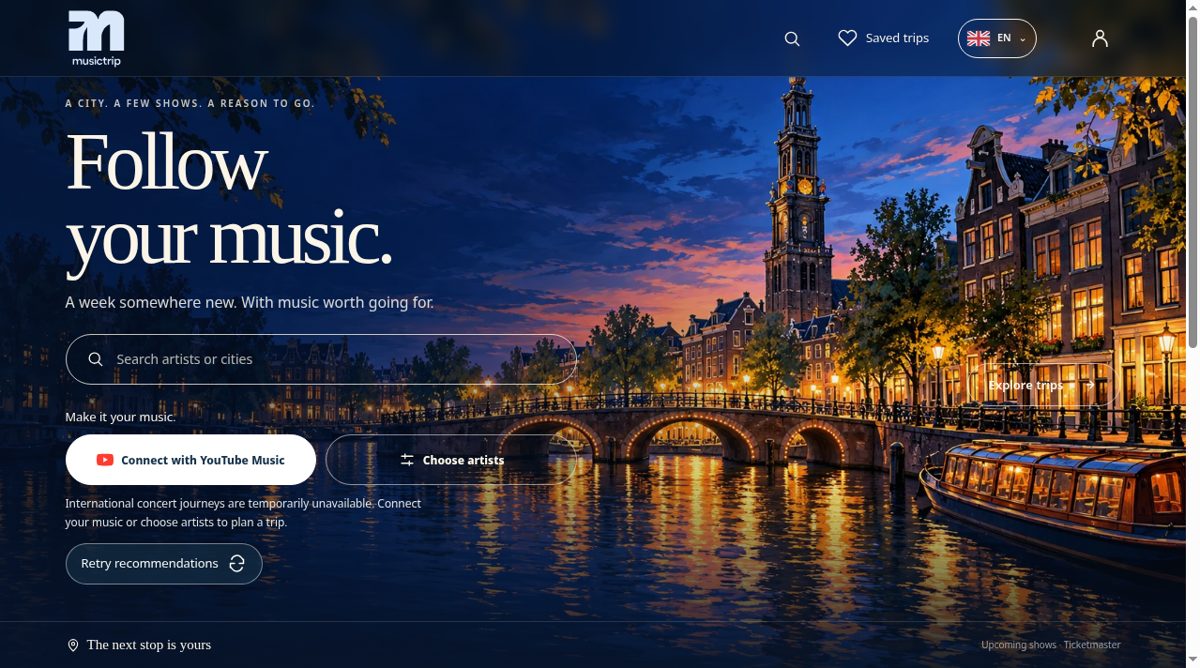Image resolution: width=1200 pixels, height=668 pixels.
Task: Click the 'temporarily unavailable' notice text
Action: pyautogui.click(x=243, y=513)
